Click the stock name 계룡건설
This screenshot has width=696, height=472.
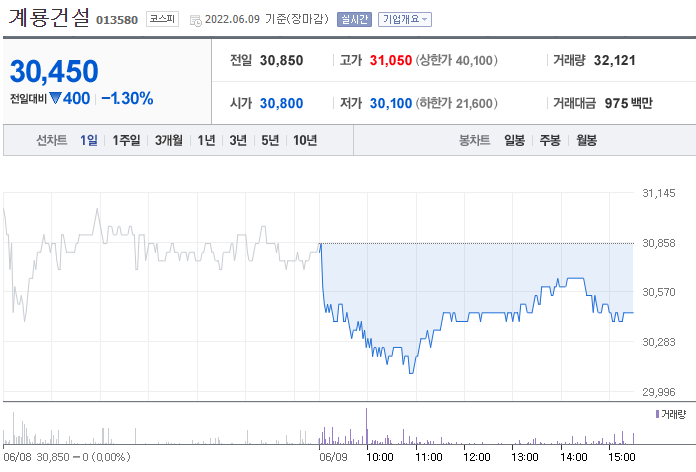pos(49,18)
